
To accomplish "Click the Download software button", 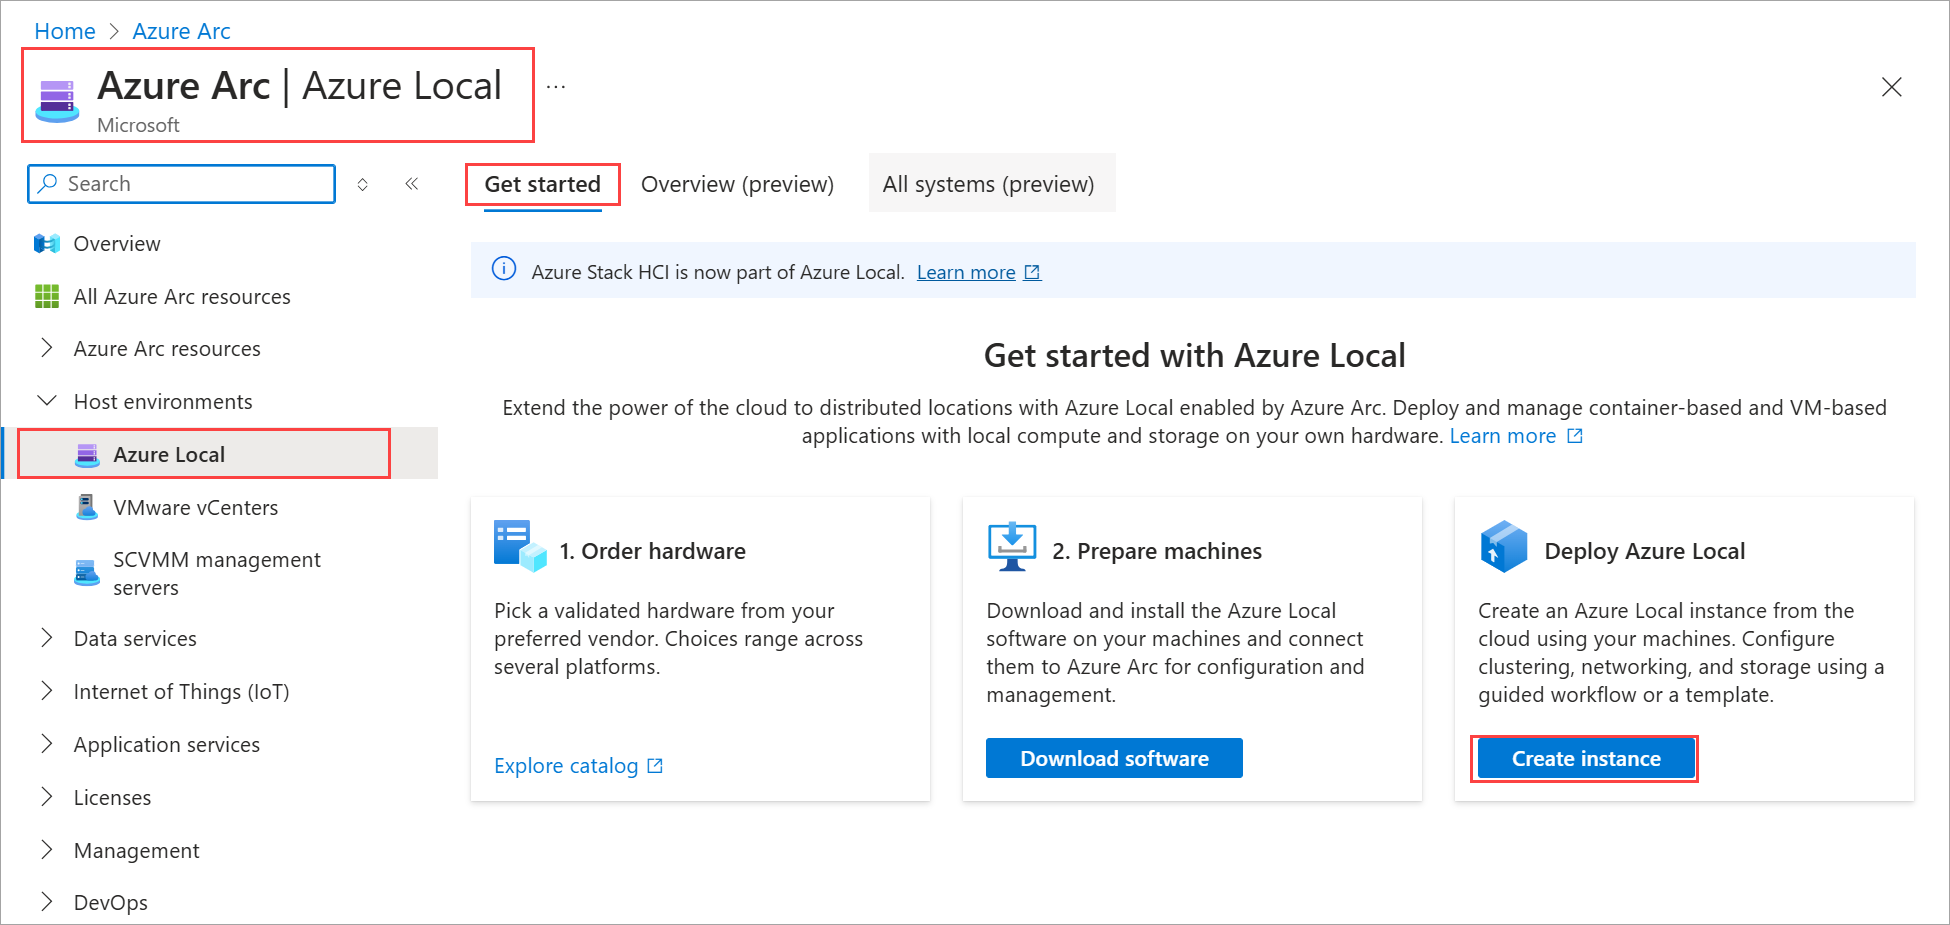I will 1114,759.
